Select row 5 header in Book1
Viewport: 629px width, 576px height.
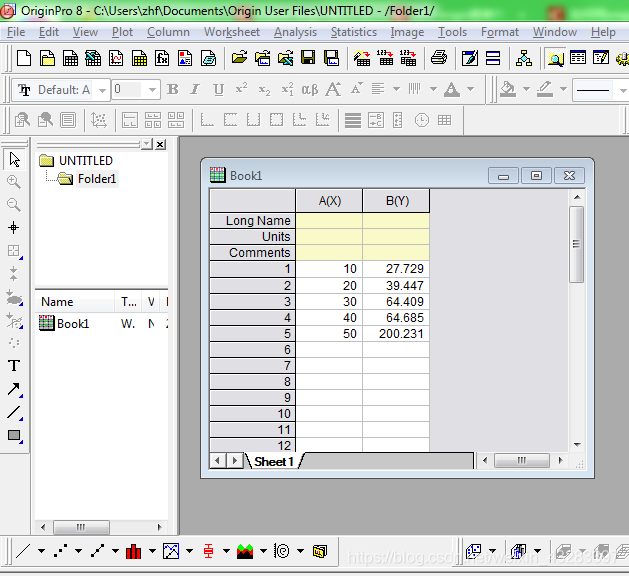click(x=253, y=333)
